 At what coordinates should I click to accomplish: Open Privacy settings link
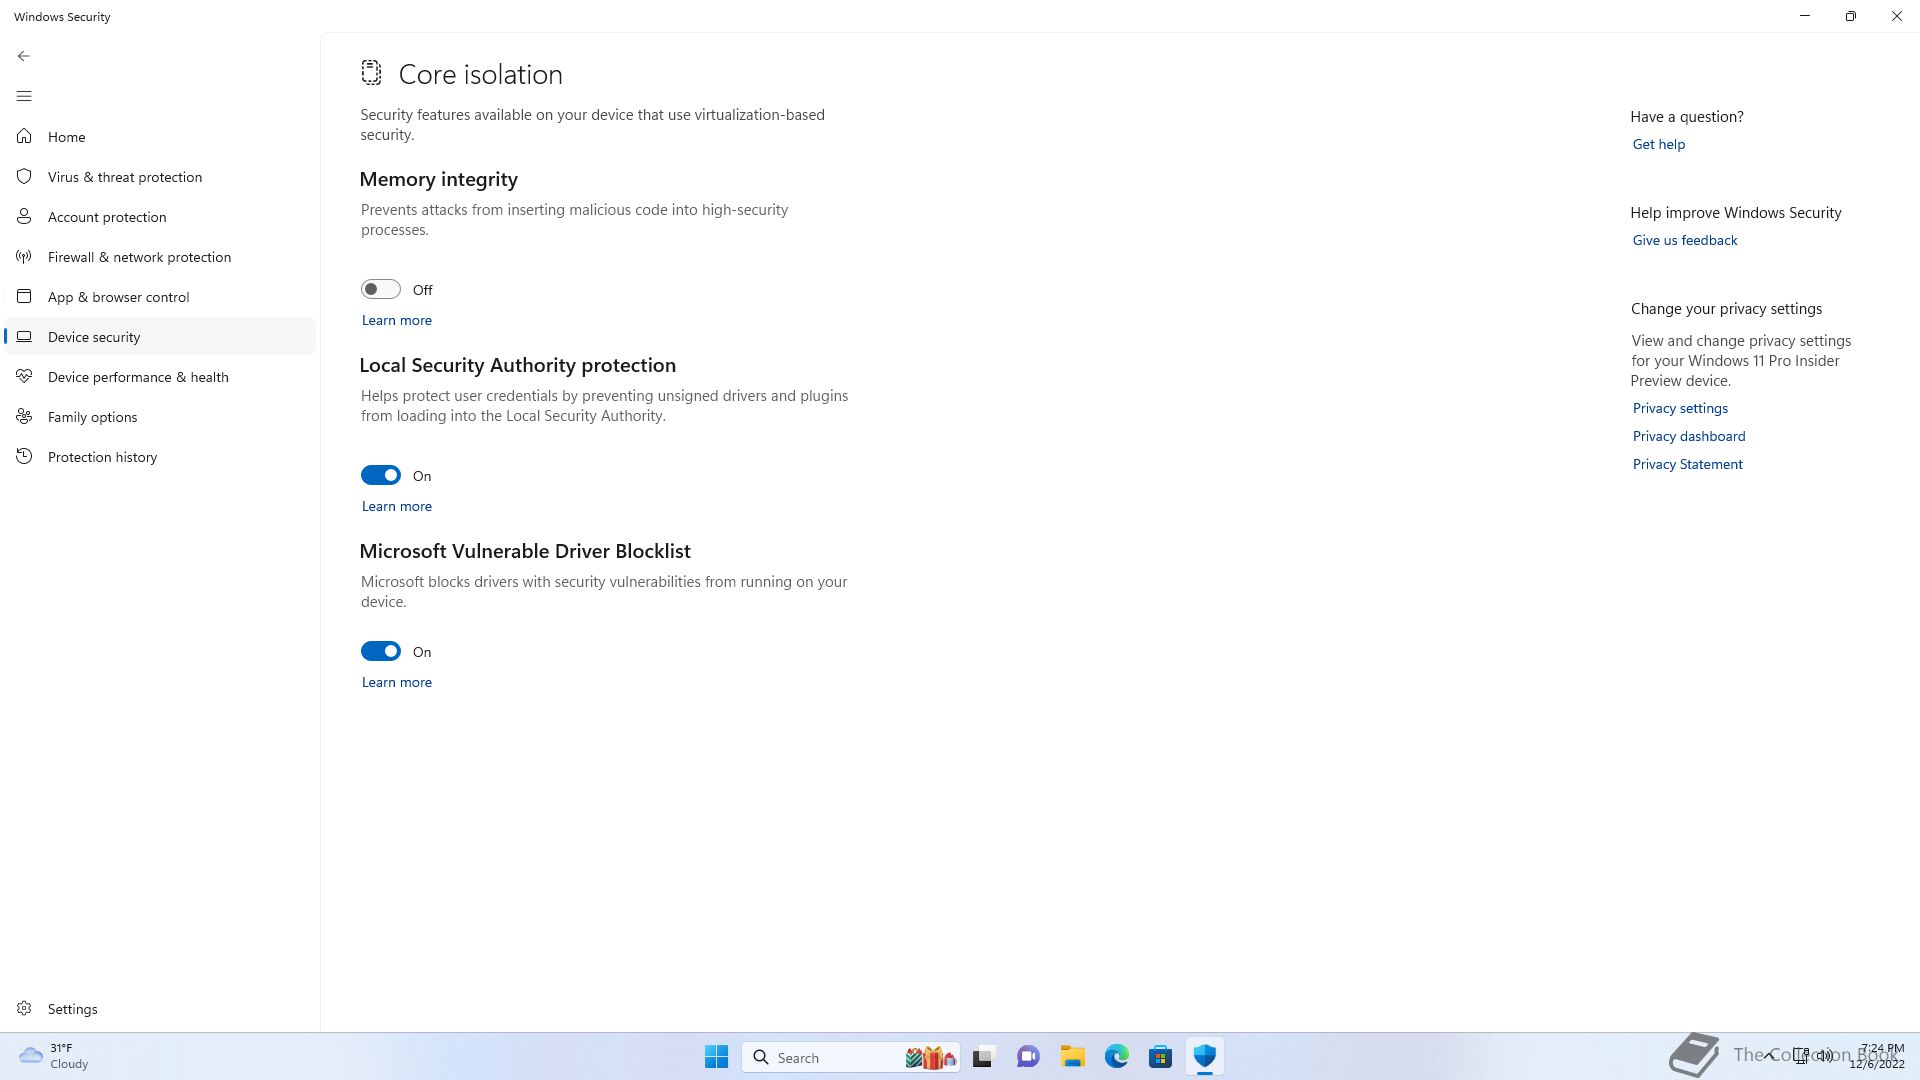(x=1680, y=408)
